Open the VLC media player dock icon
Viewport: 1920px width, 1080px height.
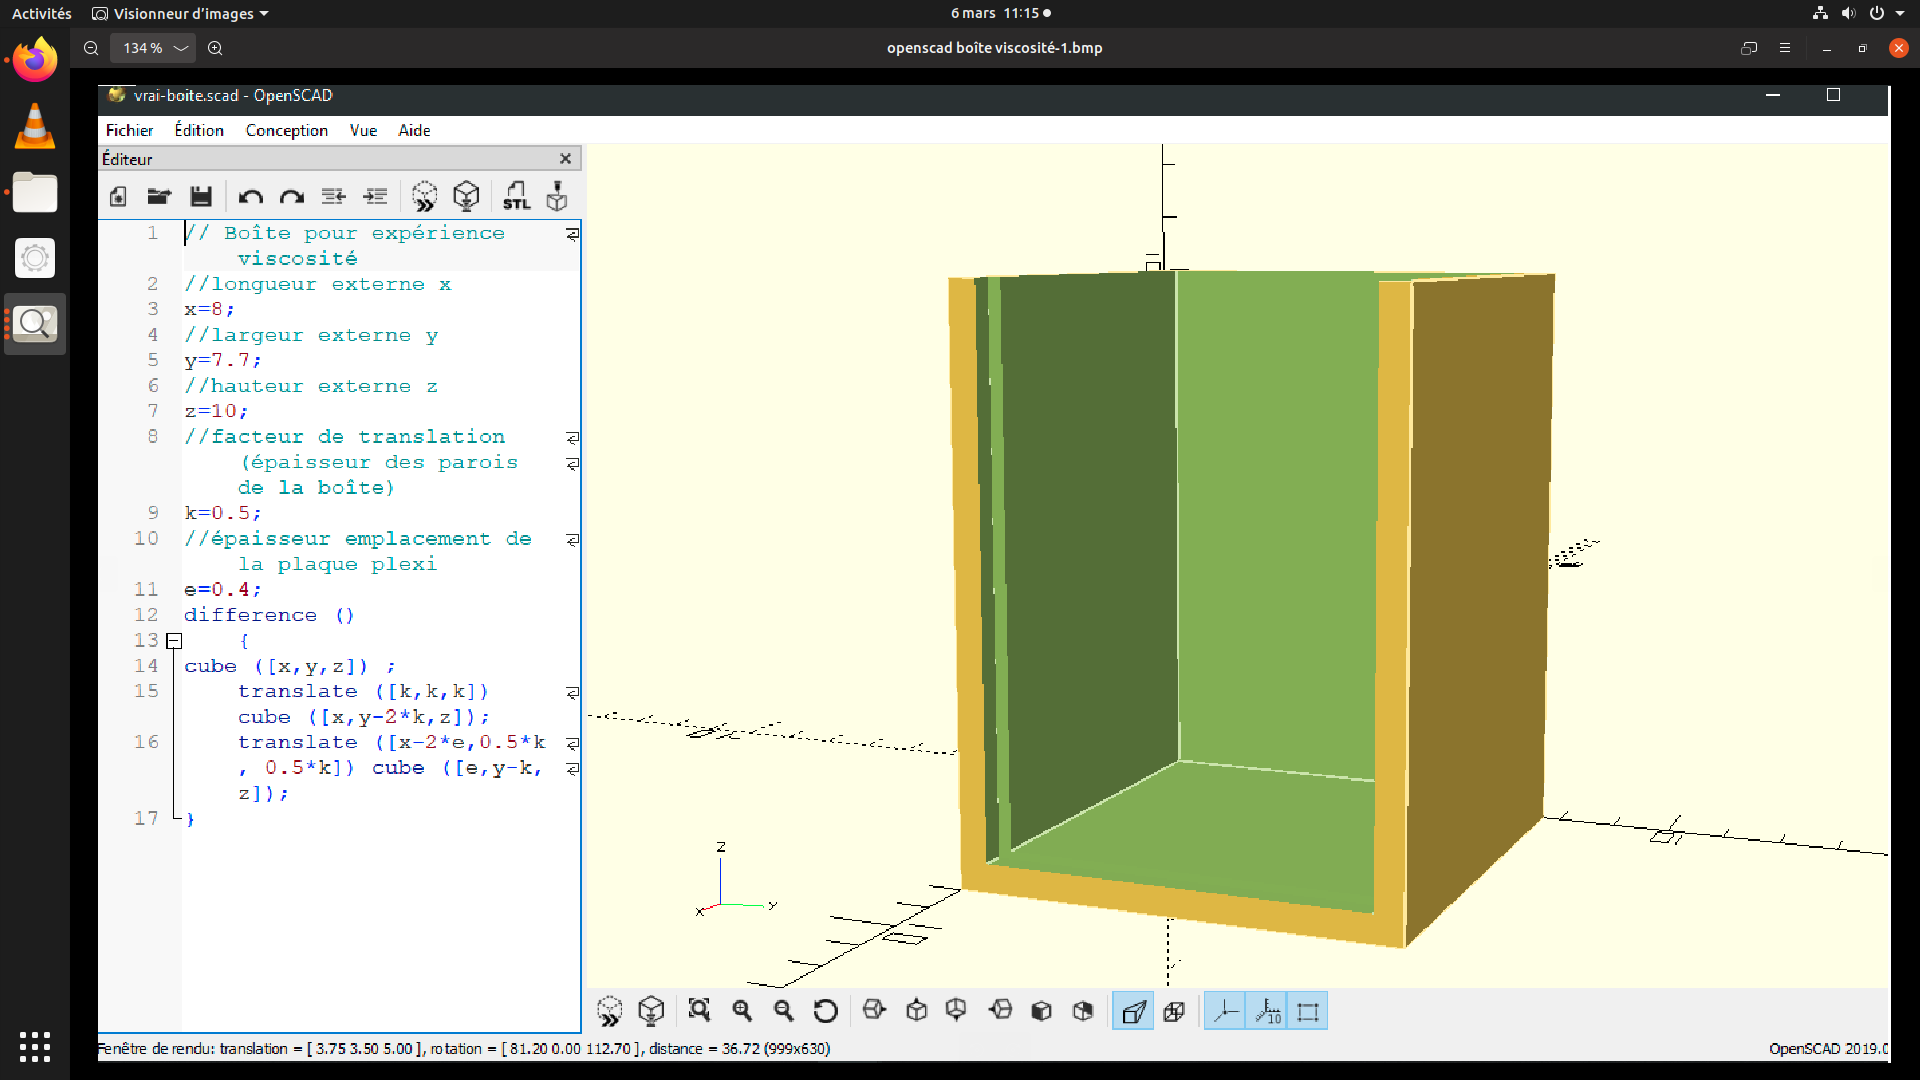click(35, 127)
